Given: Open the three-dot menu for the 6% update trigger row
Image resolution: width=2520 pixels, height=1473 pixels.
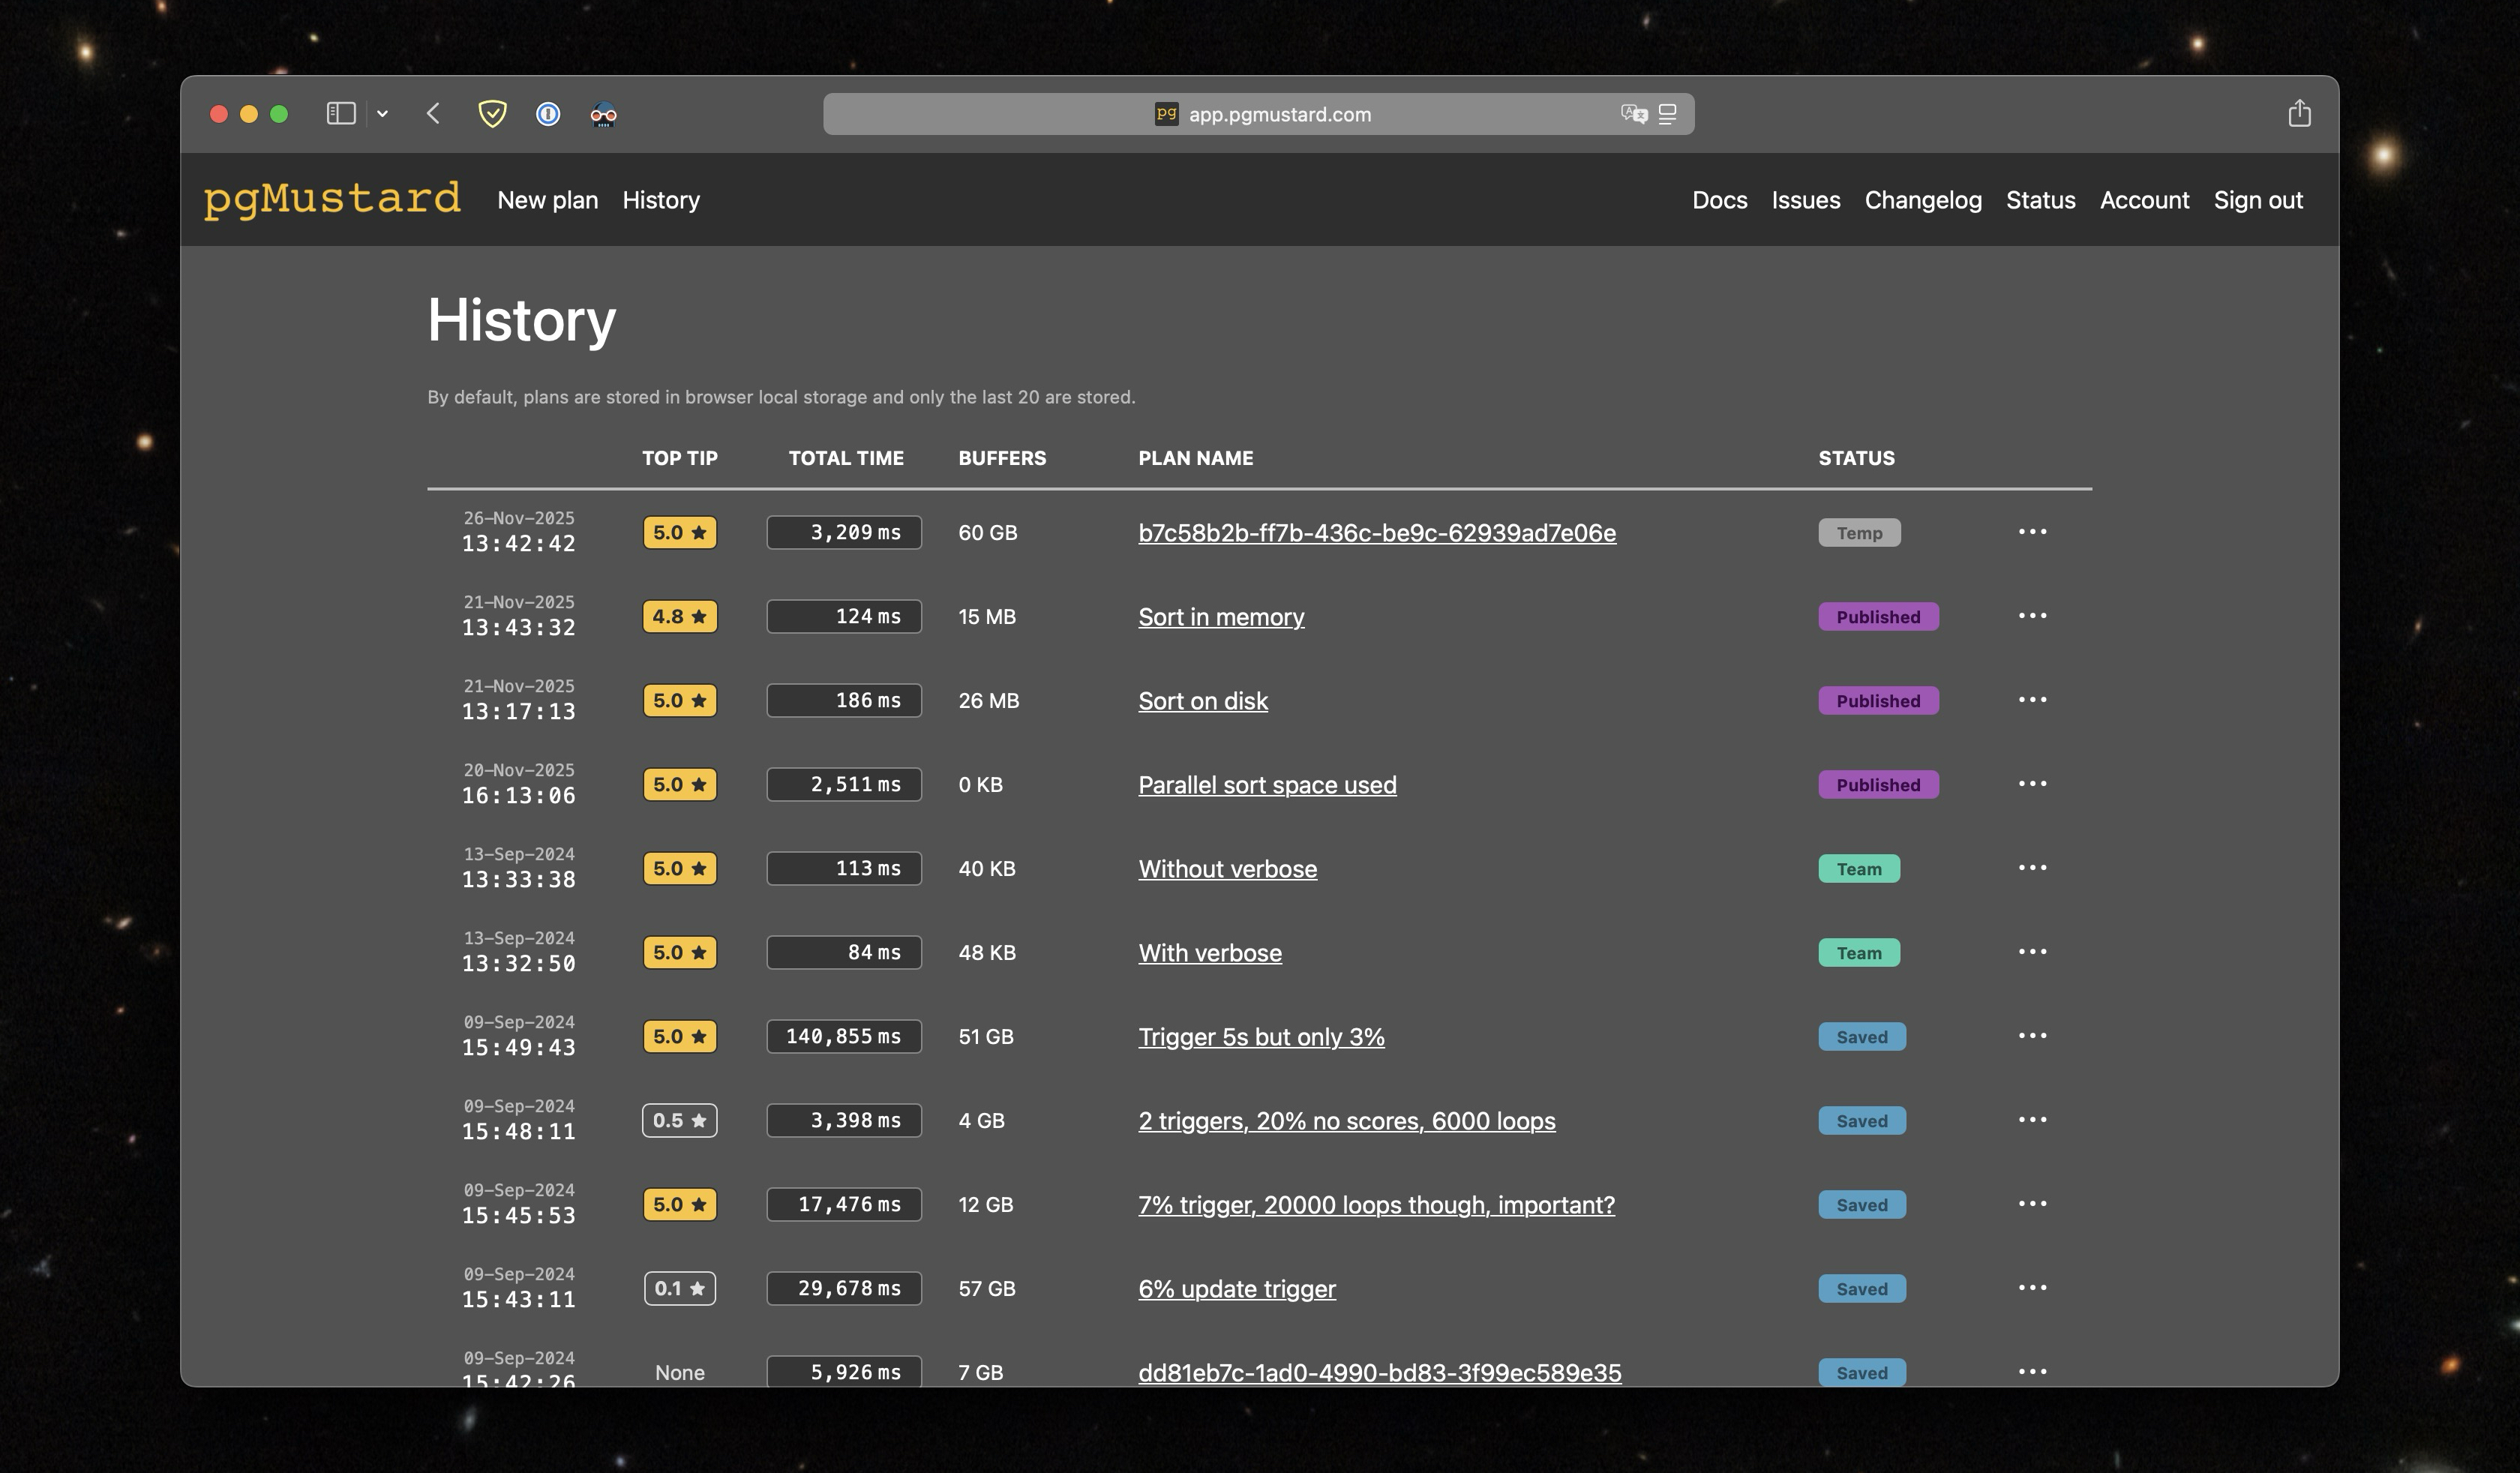Looking at the screenshot, I should (2032, 1288).
